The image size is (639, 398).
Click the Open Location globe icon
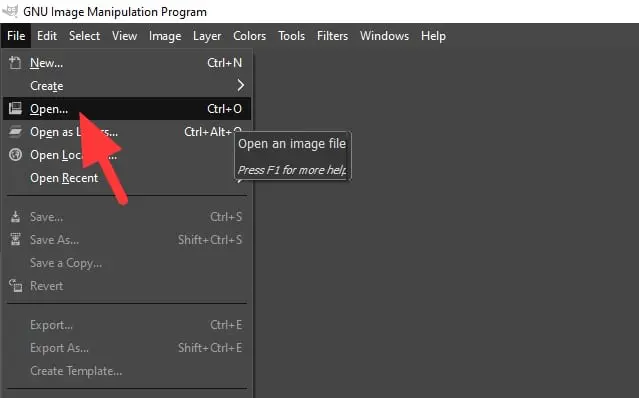[15, 155]
